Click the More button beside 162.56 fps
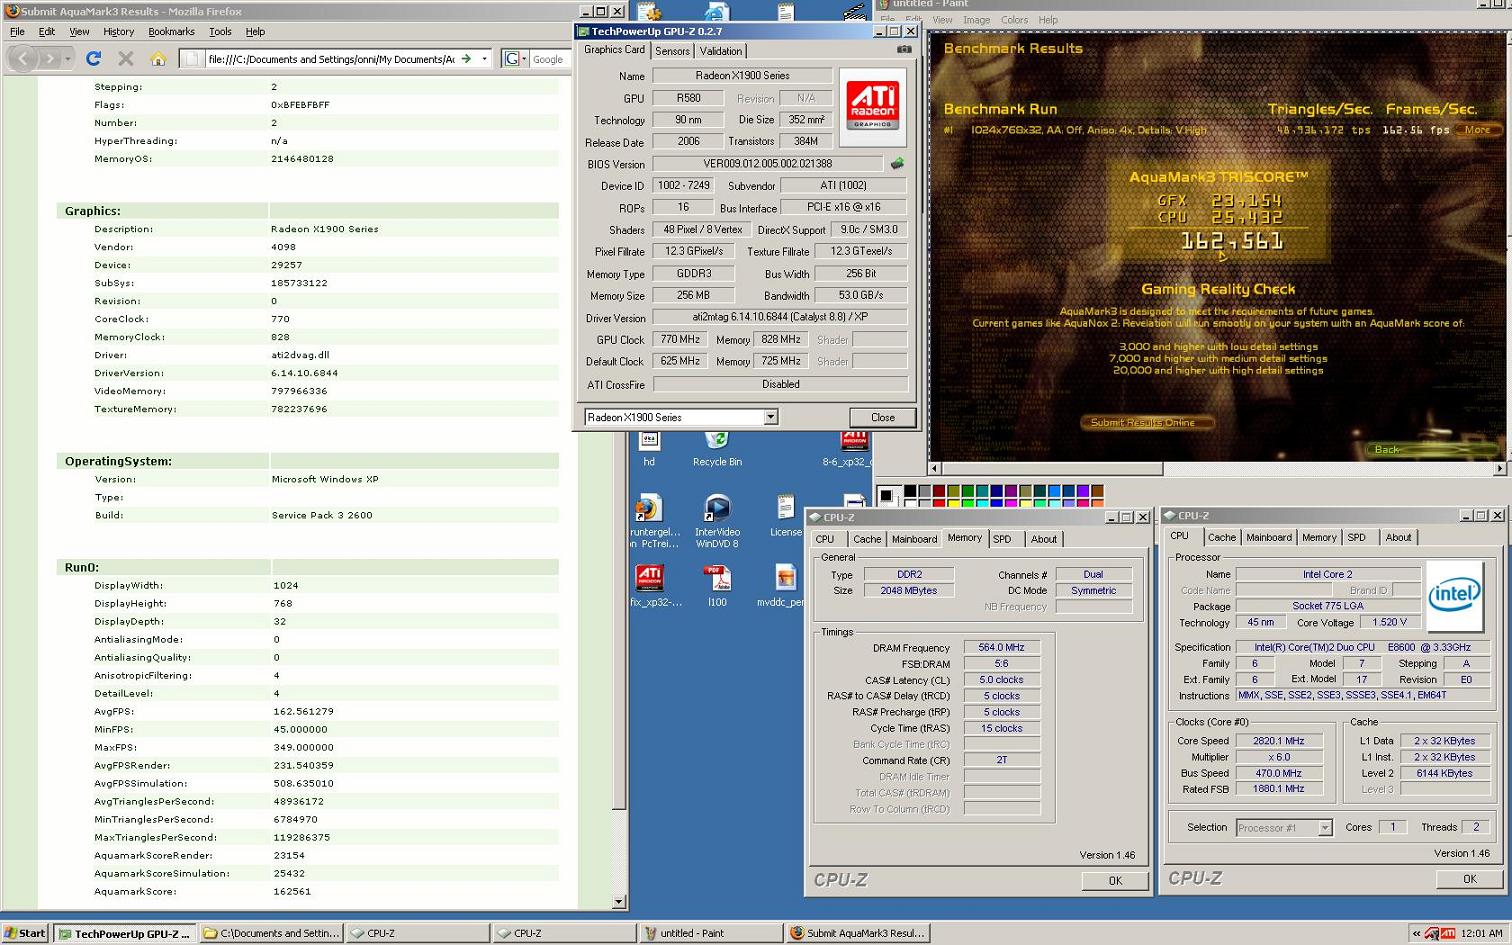The width and height of the screenshot is (1512, 945). click(x=1477, y=130)
